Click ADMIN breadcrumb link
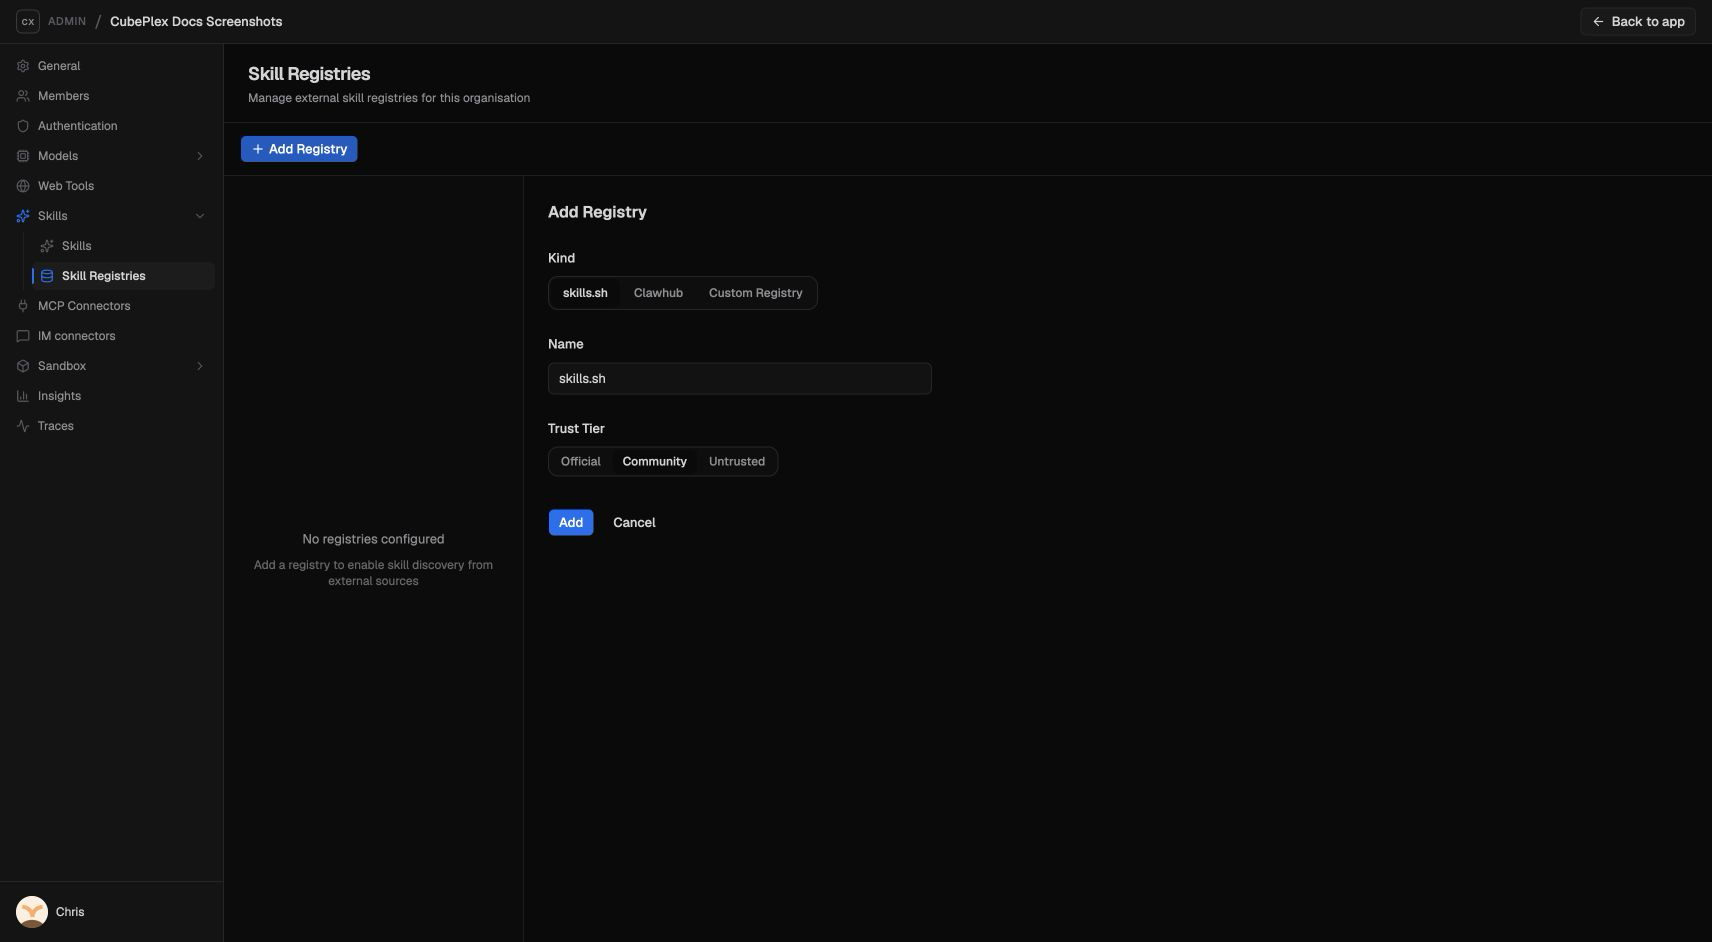 click(67, 21)
